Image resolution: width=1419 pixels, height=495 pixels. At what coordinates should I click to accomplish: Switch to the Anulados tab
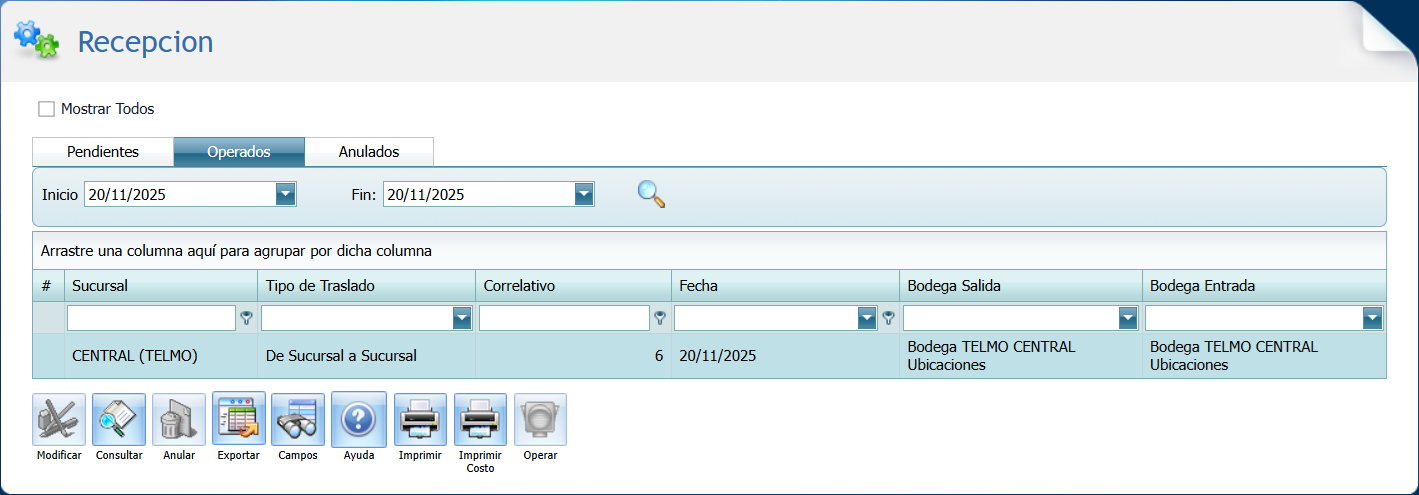[369, 152]
